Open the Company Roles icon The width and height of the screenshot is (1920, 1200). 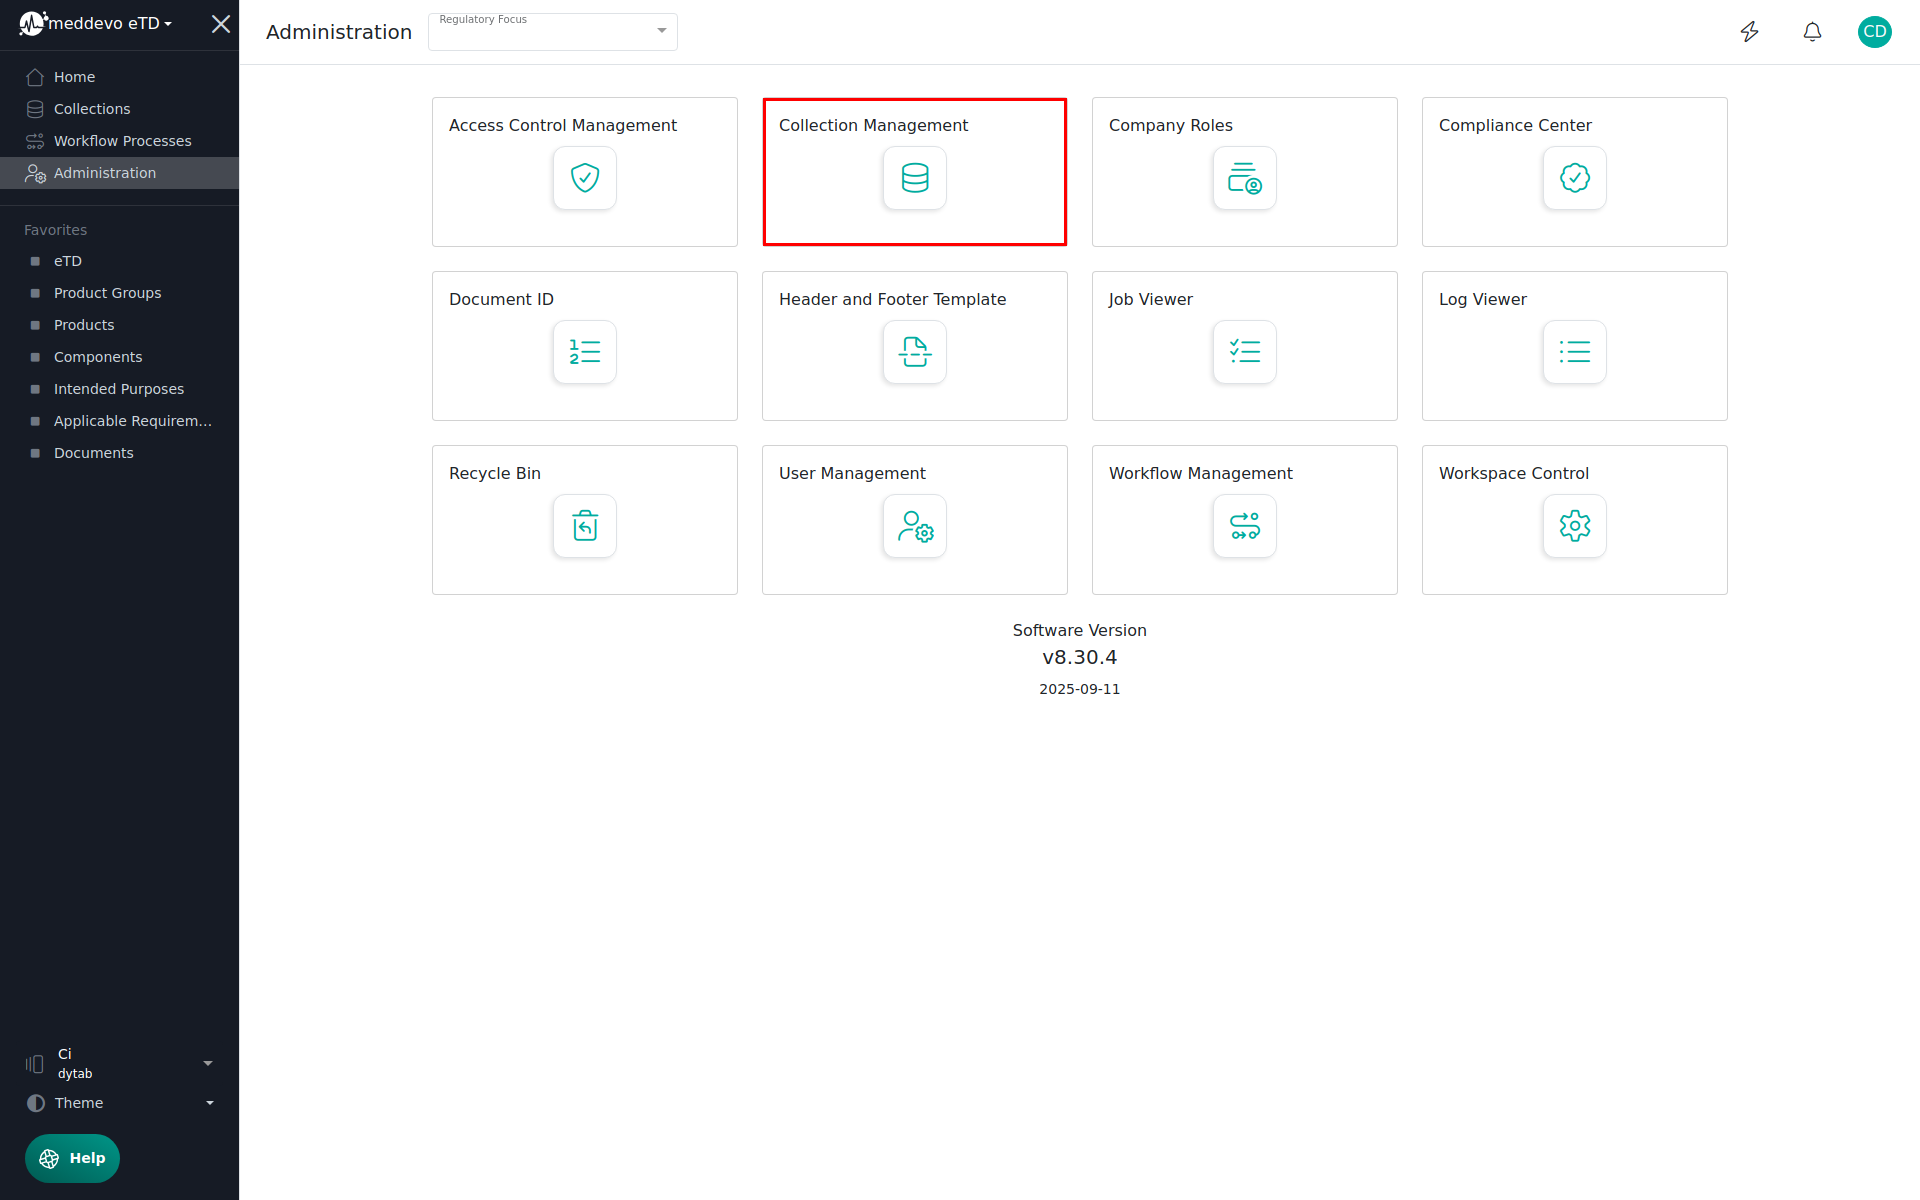pos(1244,178)
